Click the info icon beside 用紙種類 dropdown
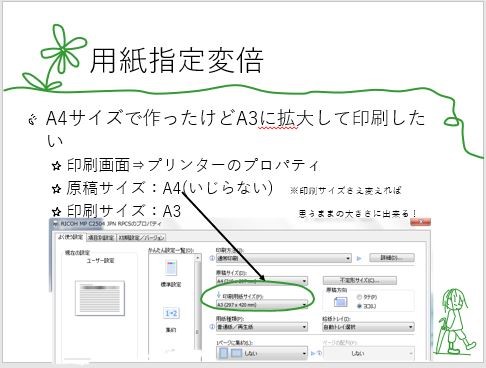Screen dimensions: 486x368 click(212, 327)
